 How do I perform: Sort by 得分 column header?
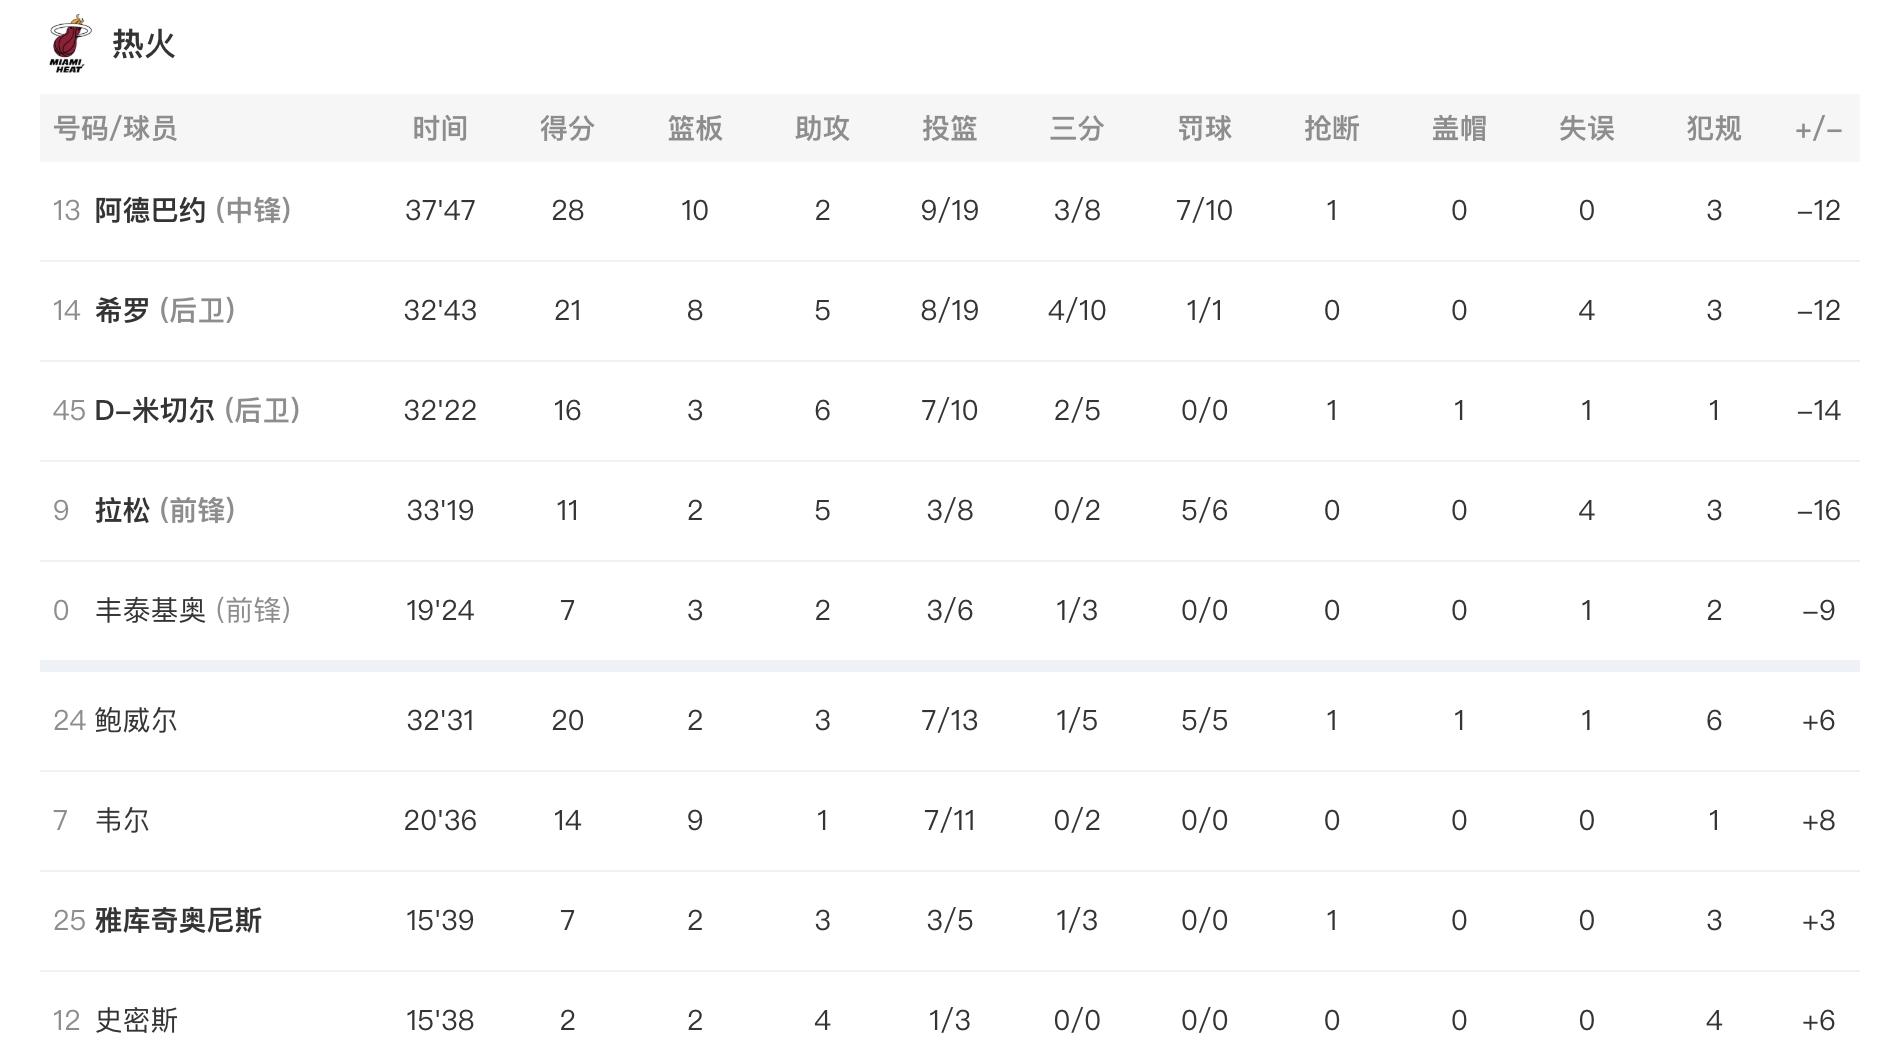(567, 129)
